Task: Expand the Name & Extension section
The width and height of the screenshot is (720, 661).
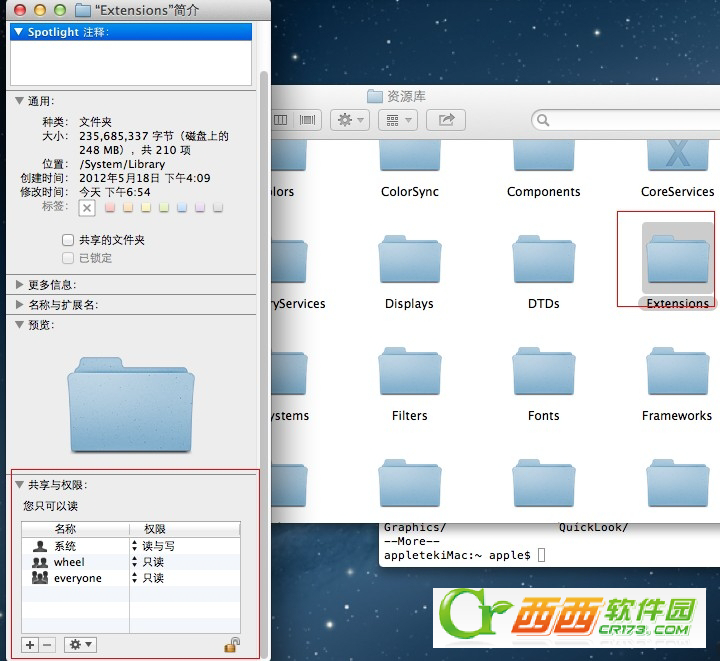Action: (x=19, y=304)
